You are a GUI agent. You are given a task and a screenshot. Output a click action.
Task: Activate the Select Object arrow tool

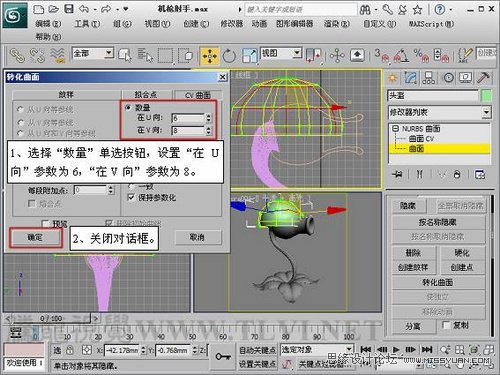[x=125, y=55]
